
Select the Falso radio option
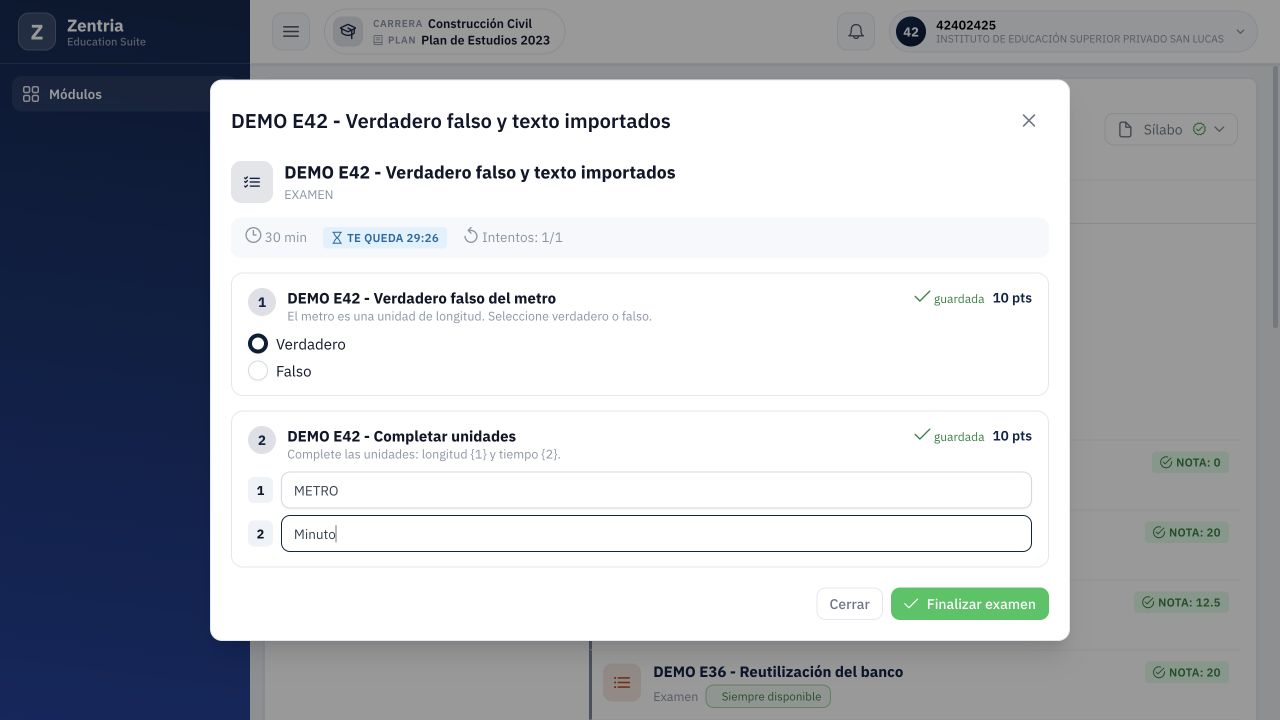pos(258,371)
